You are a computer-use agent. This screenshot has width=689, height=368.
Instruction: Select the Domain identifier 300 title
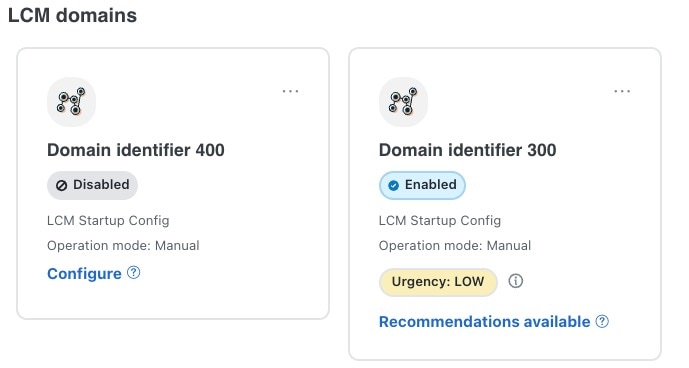coord(468,150)
